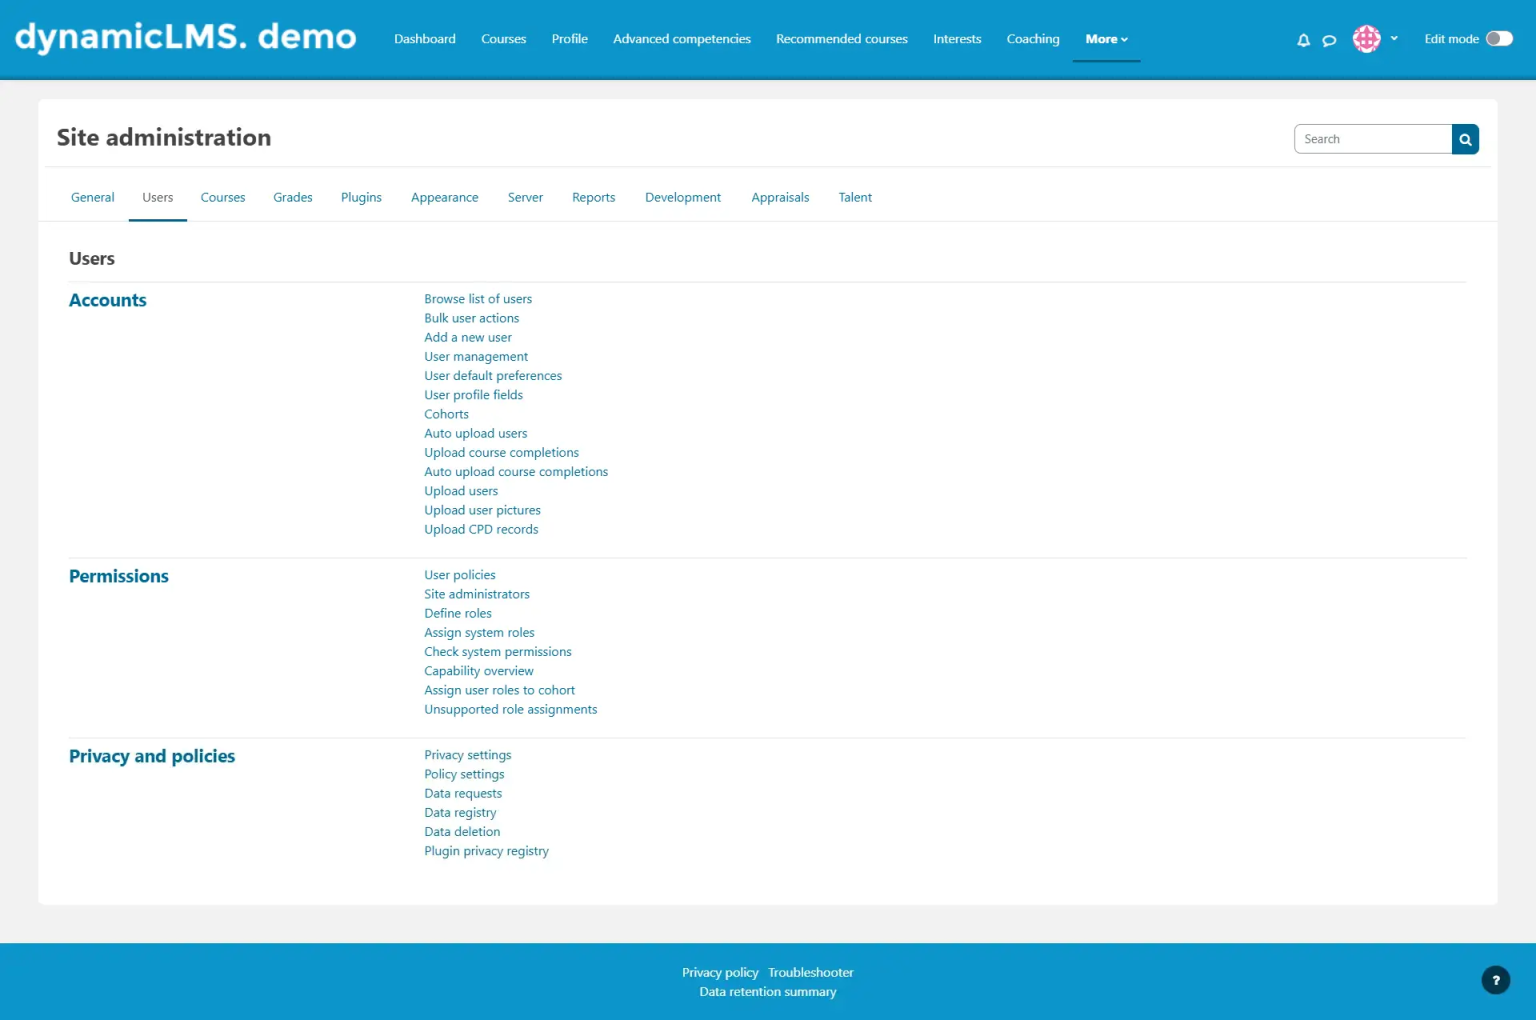Switch to the Appraisals tab
This screenshot has width=1536, height=1020.
point(780,198)
